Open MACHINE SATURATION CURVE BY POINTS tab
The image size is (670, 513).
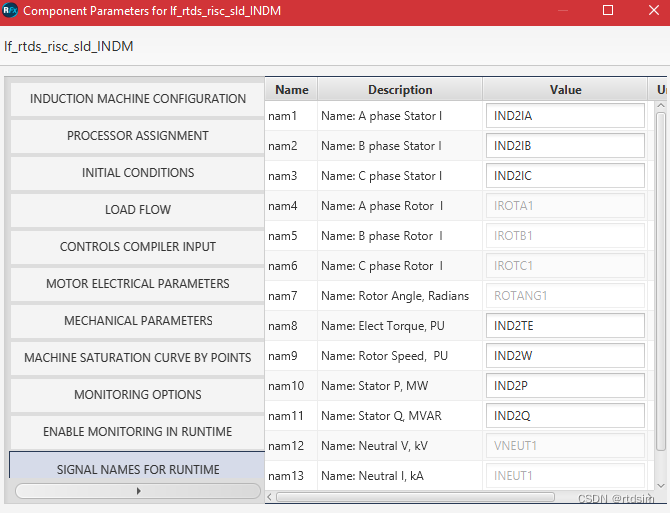click(138, 358)
